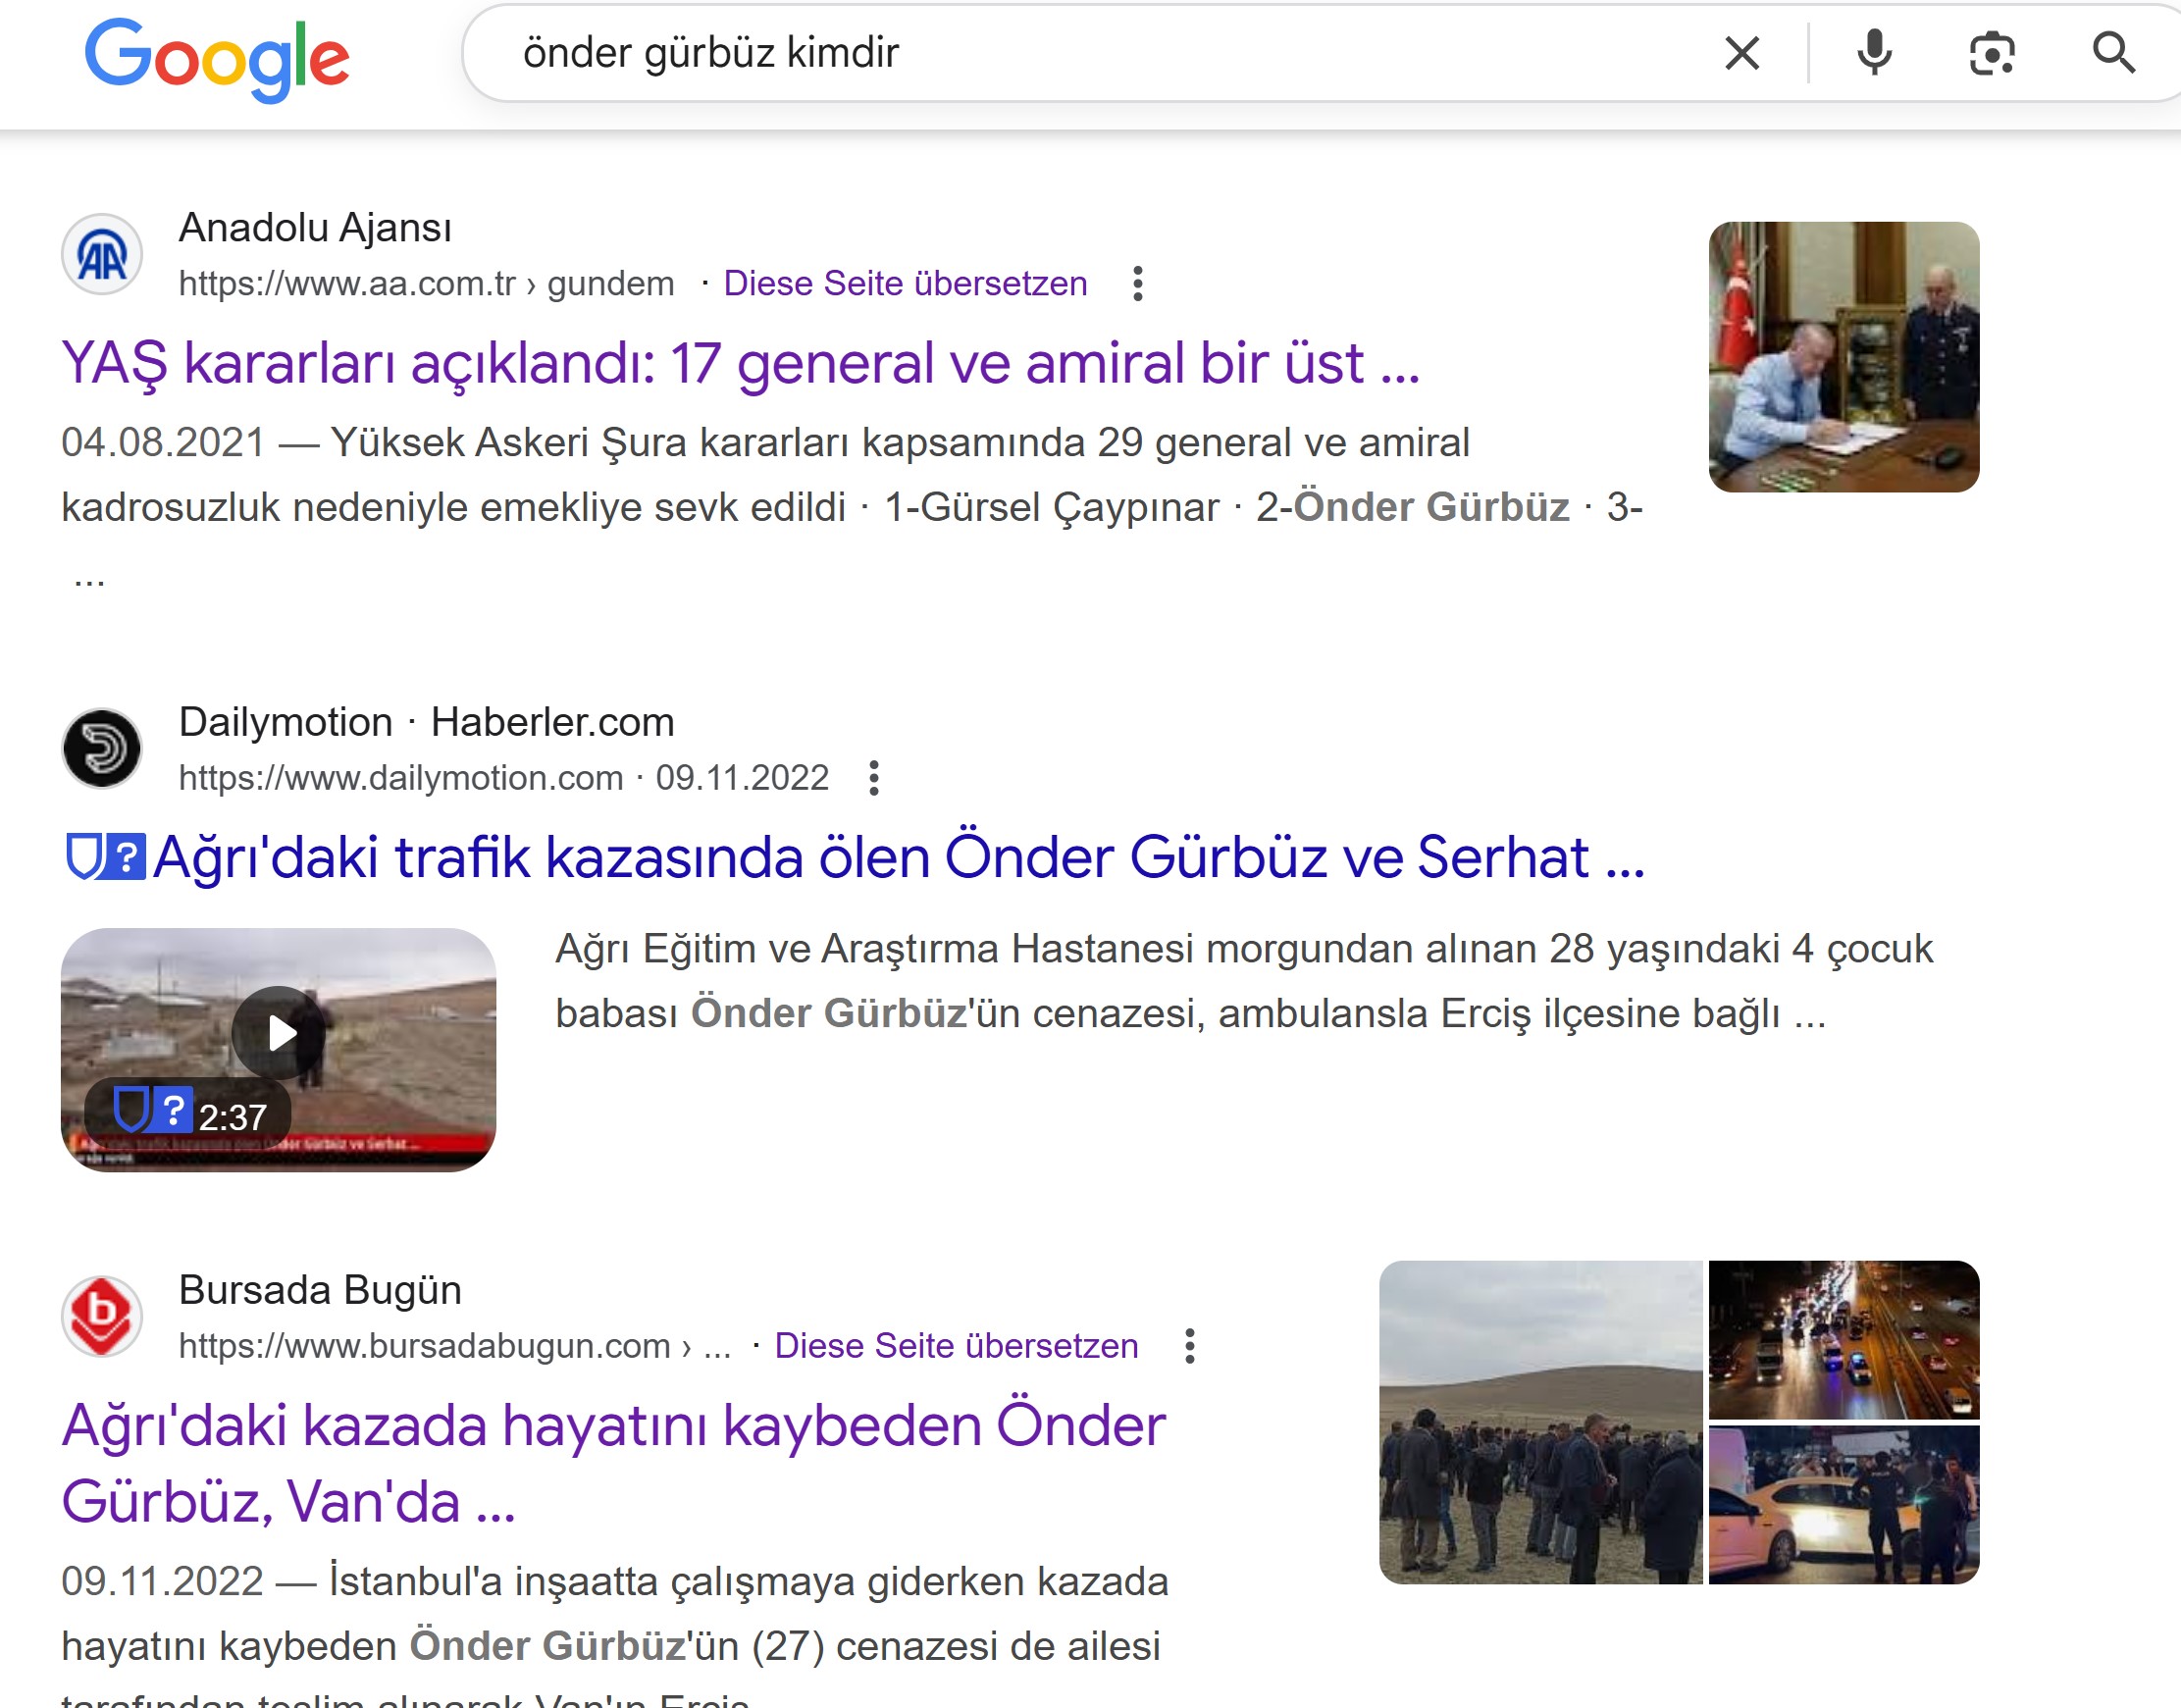Start voice search with microphone icon

click(x=1874, y=53)
